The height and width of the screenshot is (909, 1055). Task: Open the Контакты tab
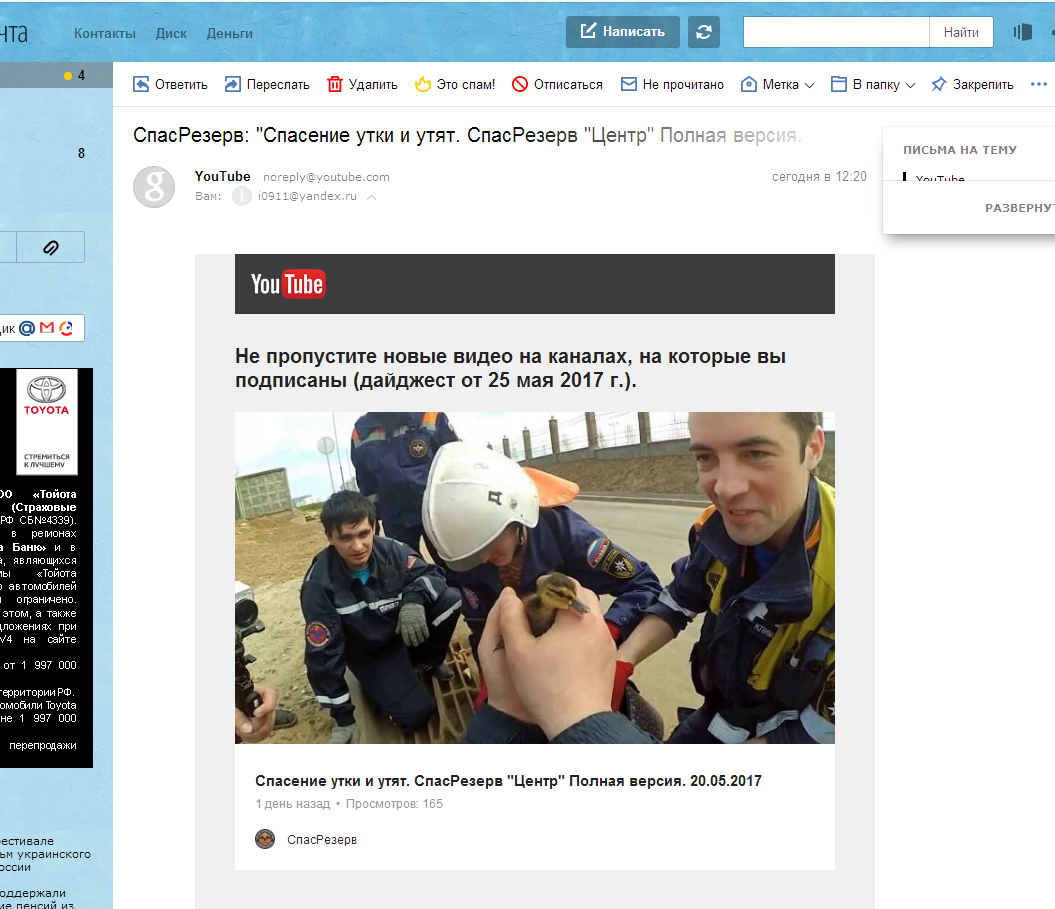click(104, 33)
